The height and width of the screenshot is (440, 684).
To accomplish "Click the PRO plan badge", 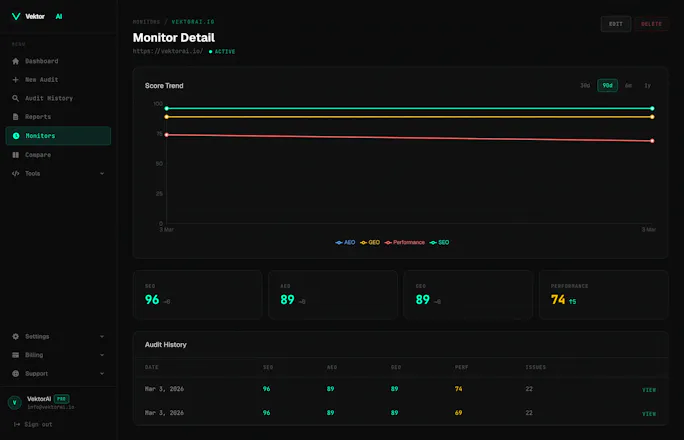I will click(62, 399).
